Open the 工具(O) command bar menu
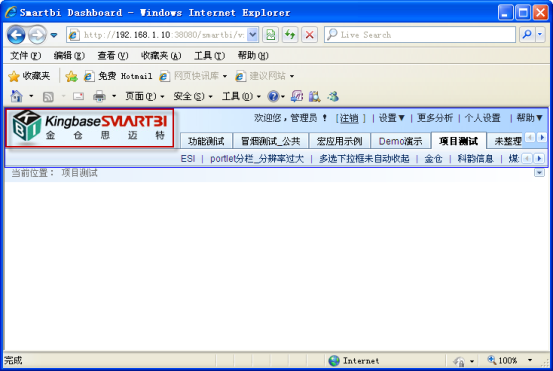This screenshot has height=371, width=553. click(241, 96)
